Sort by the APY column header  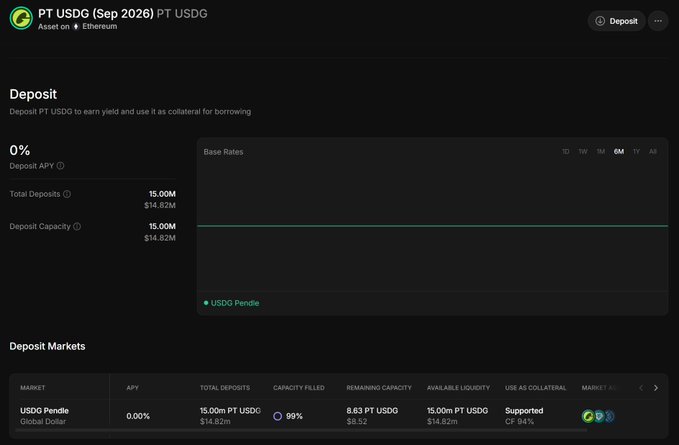coord(133,388)
